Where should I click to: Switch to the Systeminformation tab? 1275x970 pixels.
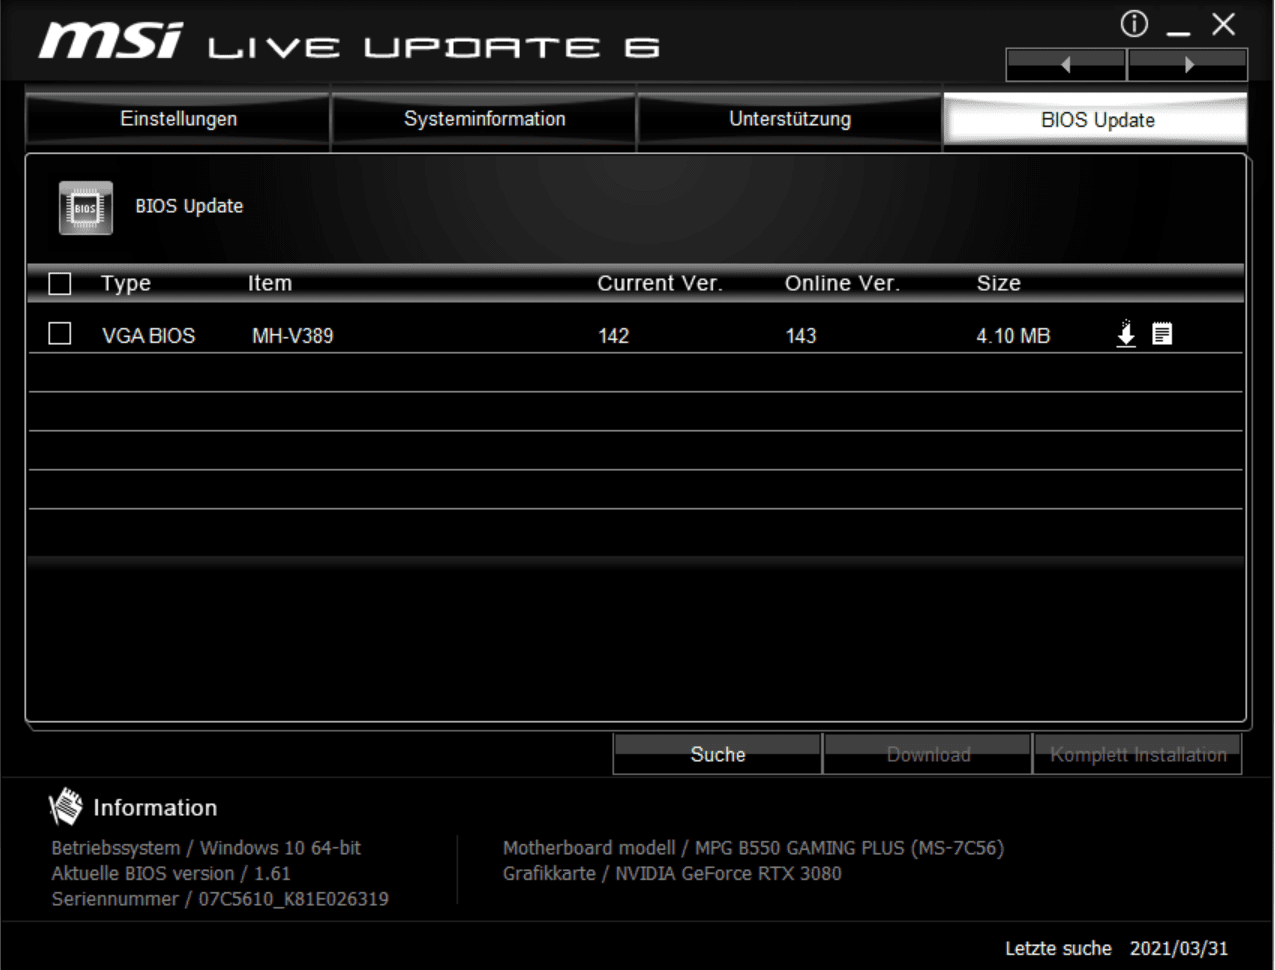tap(484, 119)
